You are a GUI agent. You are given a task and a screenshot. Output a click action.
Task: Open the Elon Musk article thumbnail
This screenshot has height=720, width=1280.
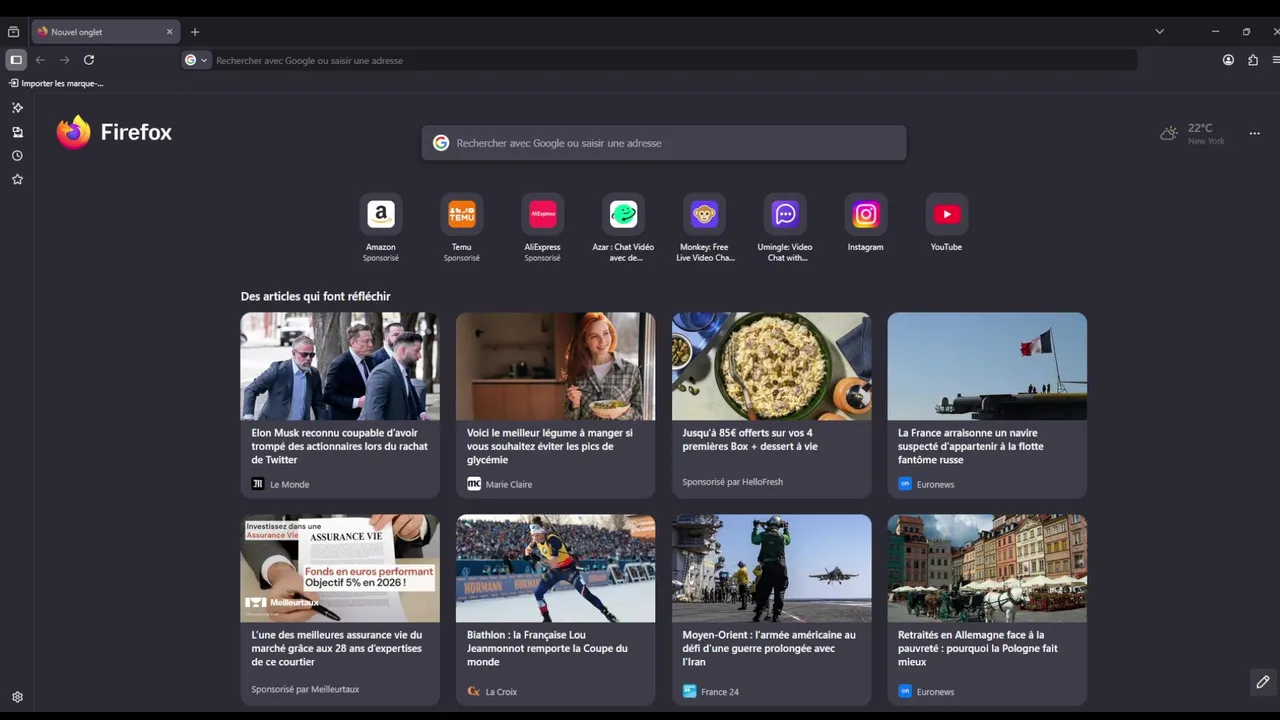340,366
